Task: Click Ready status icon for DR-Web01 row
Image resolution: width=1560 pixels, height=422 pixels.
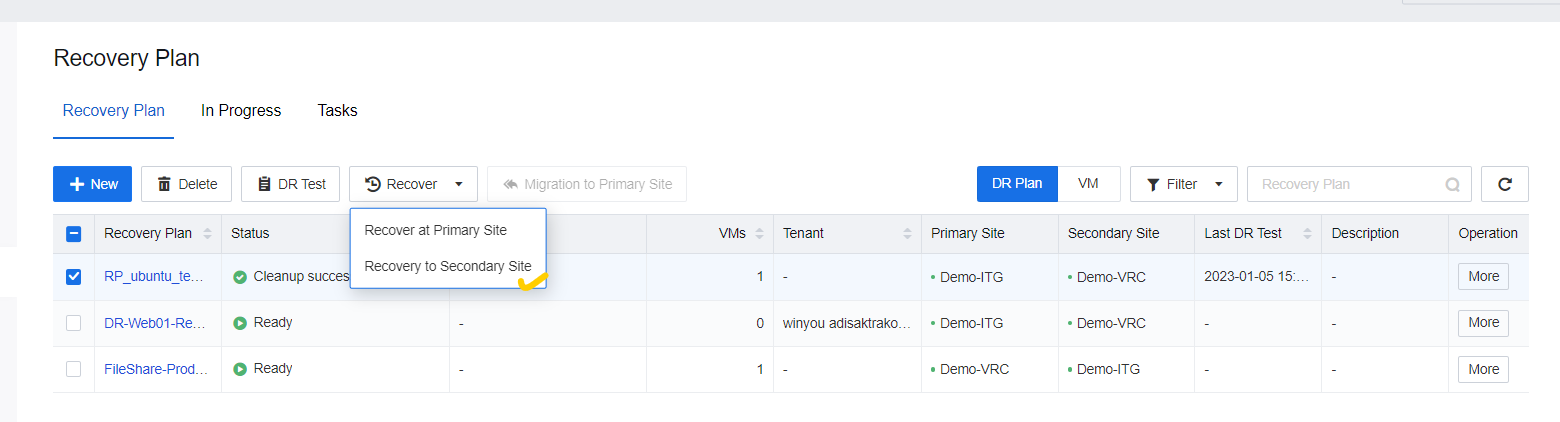Action: (240, 323)
